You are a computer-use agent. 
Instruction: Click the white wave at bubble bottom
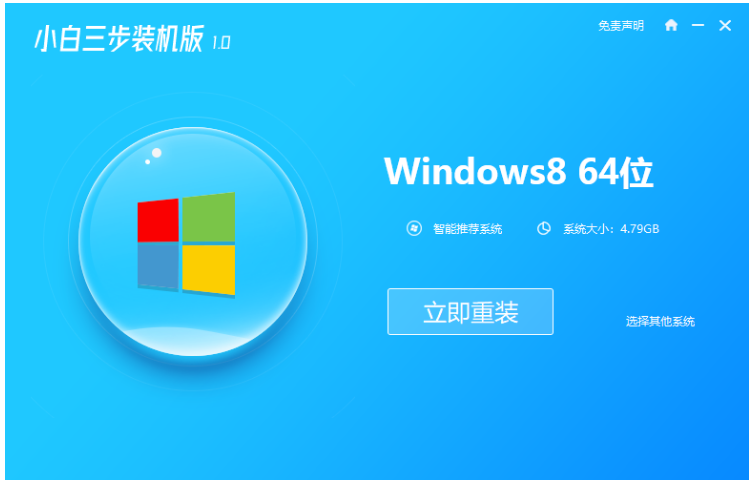(193, 341)
